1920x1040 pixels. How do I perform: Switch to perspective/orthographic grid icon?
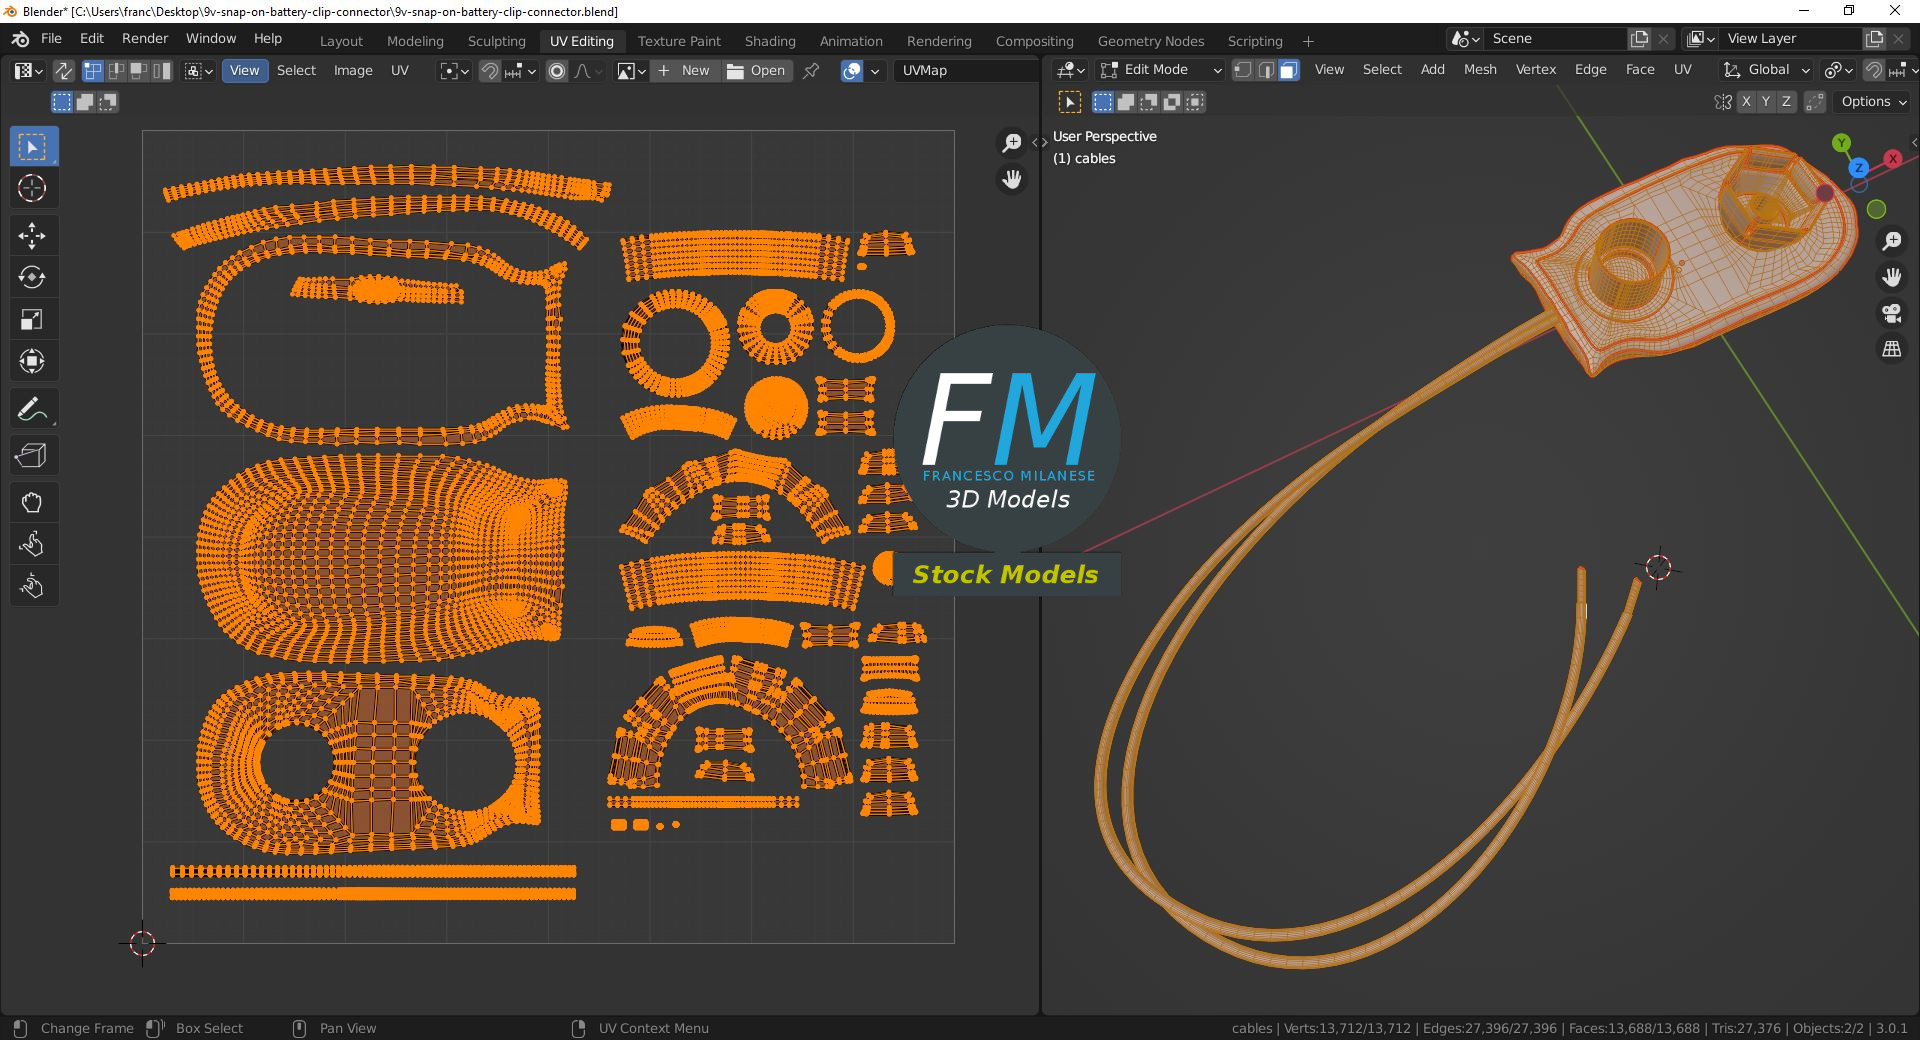[x=1891, y=350]
